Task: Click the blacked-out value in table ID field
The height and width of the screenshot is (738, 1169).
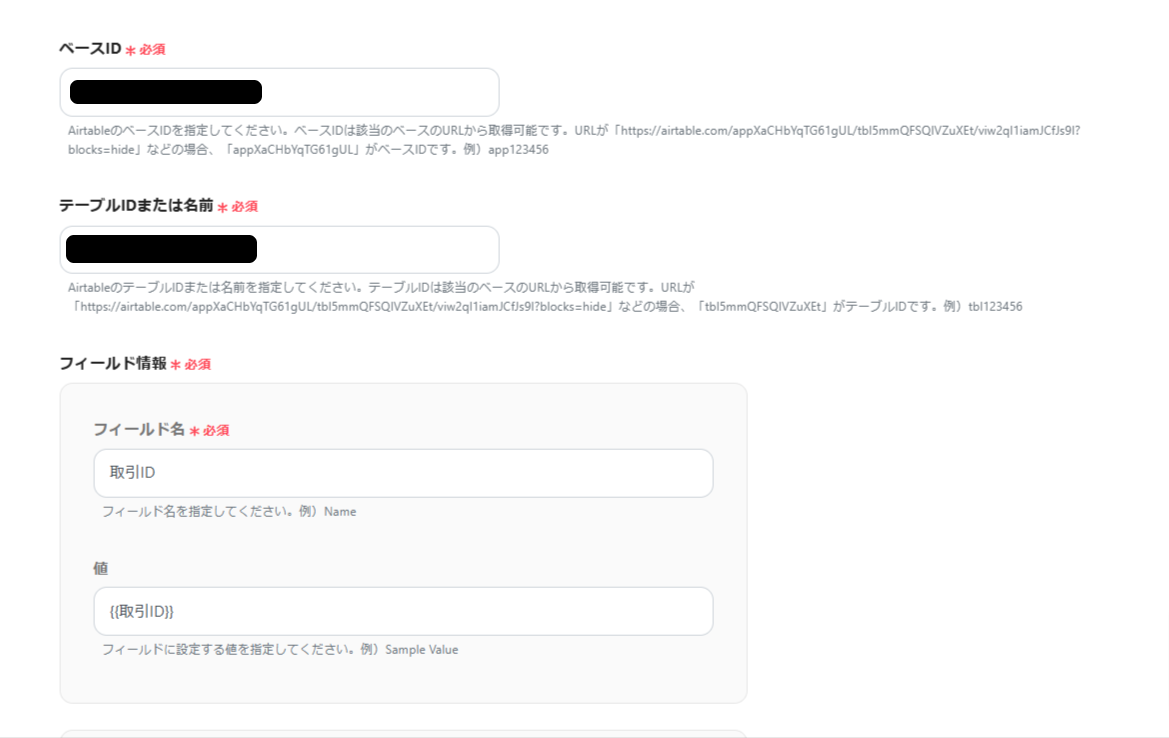Action: 161,249
